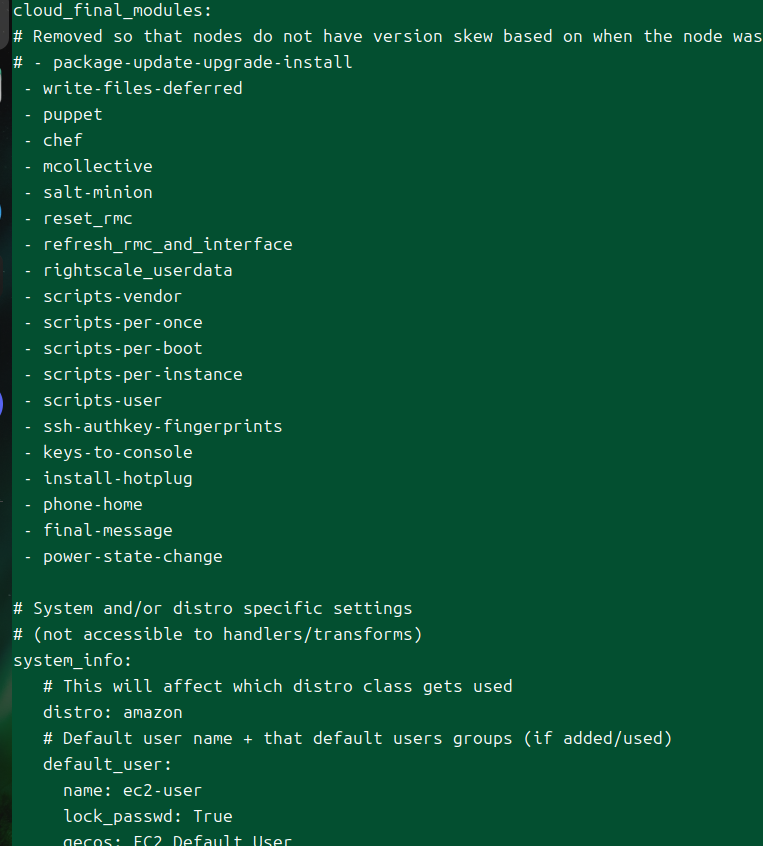
Task: Click the distro: amazon setting
Action: (x=113, y=712)
